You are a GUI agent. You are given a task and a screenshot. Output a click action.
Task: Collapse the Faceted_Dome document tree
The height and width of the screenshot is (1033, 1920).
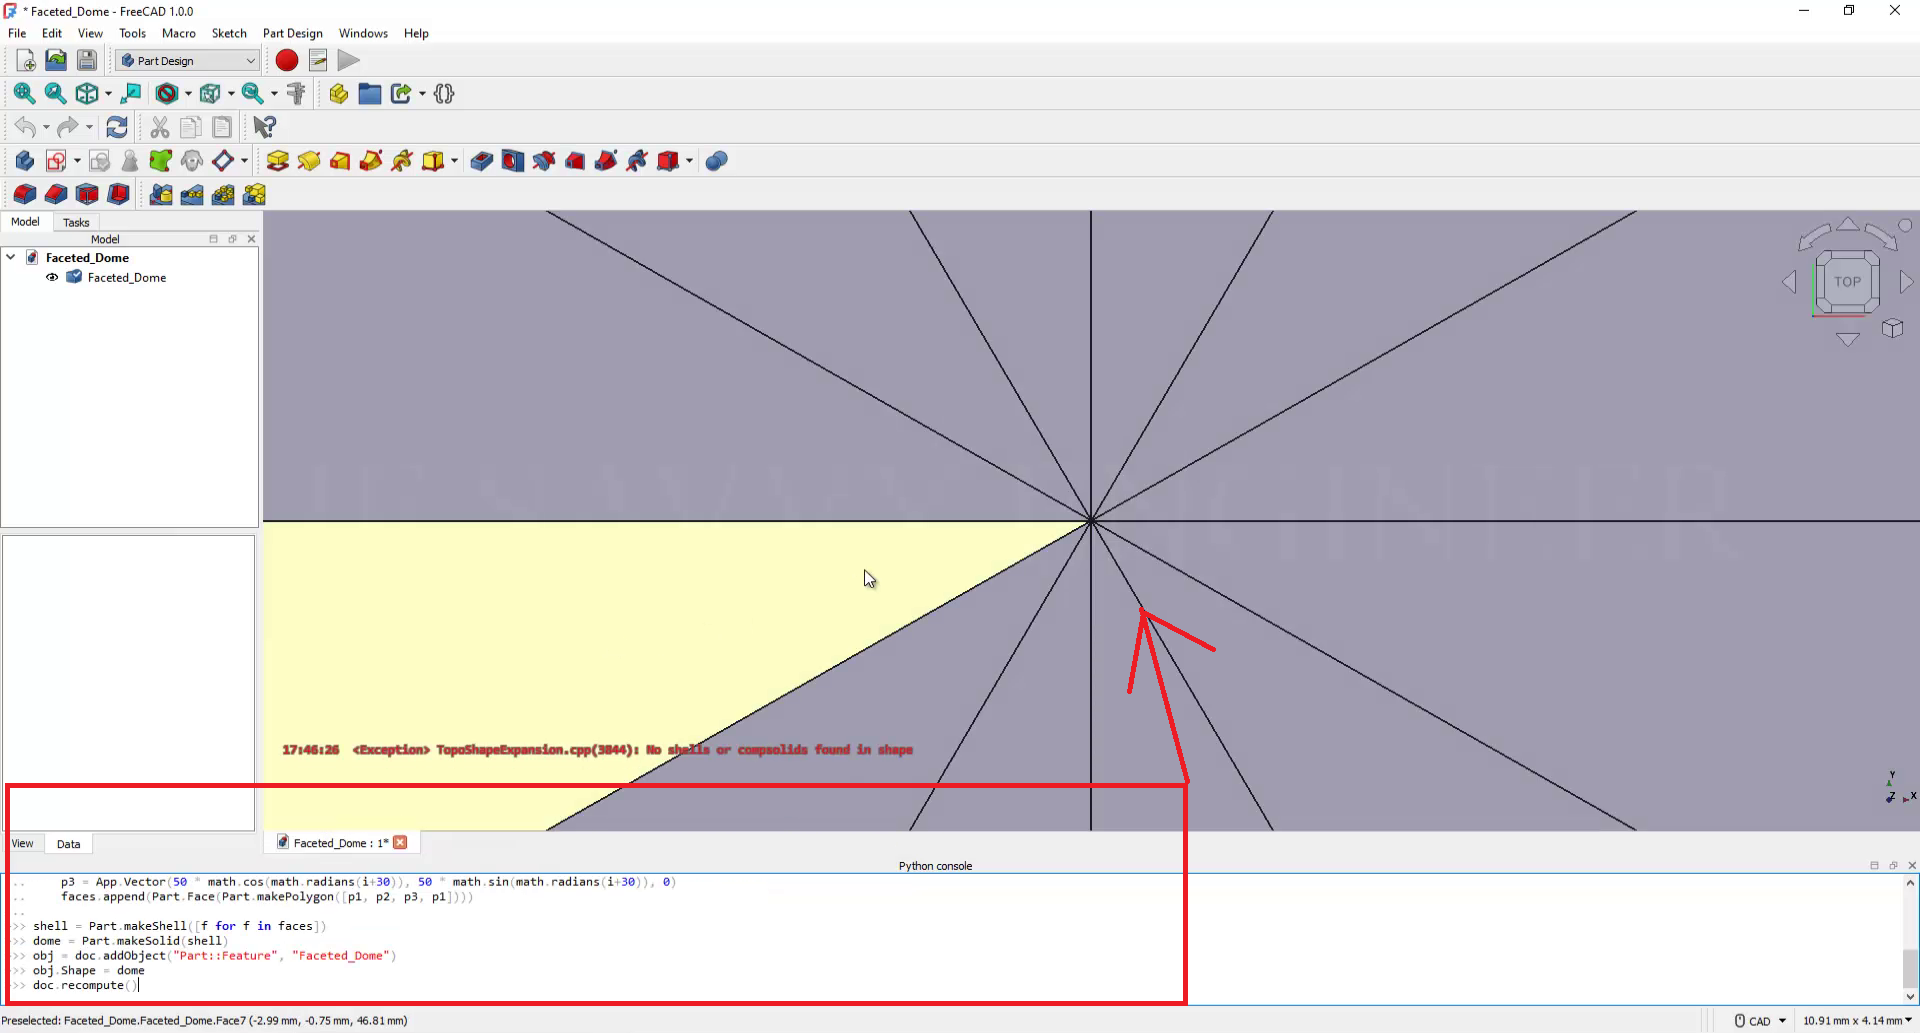coord(11,258)
